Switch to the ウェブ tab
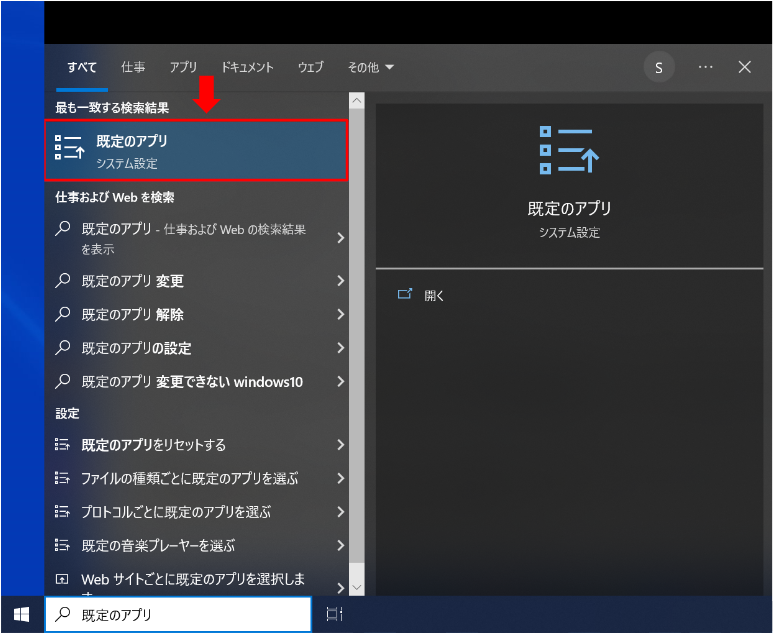The height and width of the screenshot is (636, 773). coord(311,67)
